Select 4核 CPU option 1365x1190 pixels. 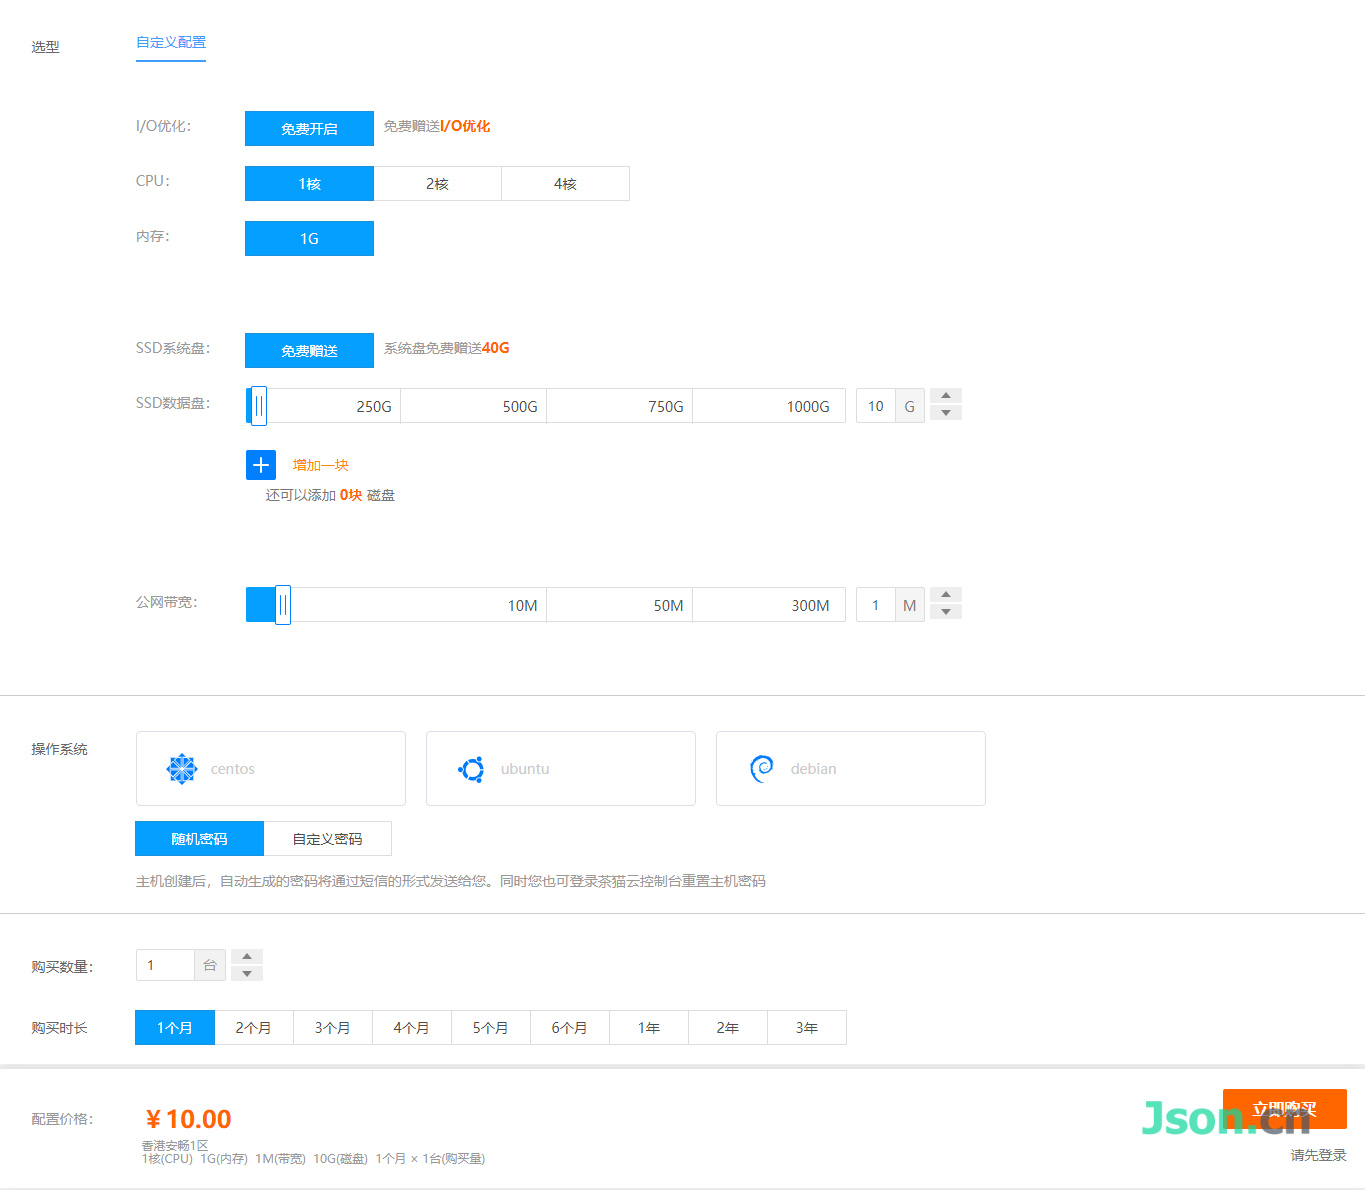coord(565,184)
